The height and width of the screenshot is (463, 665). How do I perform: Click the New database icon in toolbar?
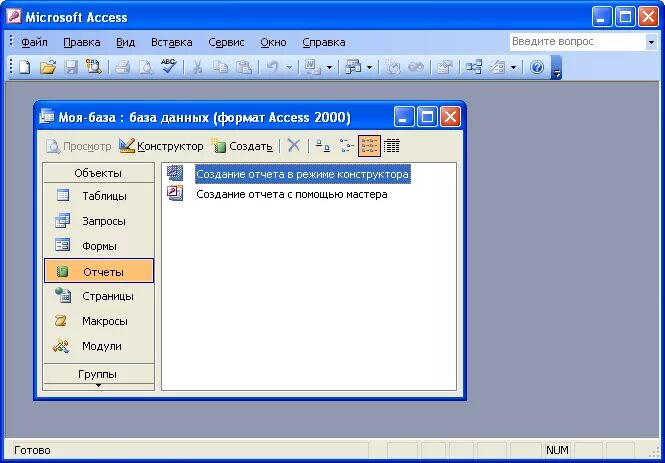pos(25,67)
